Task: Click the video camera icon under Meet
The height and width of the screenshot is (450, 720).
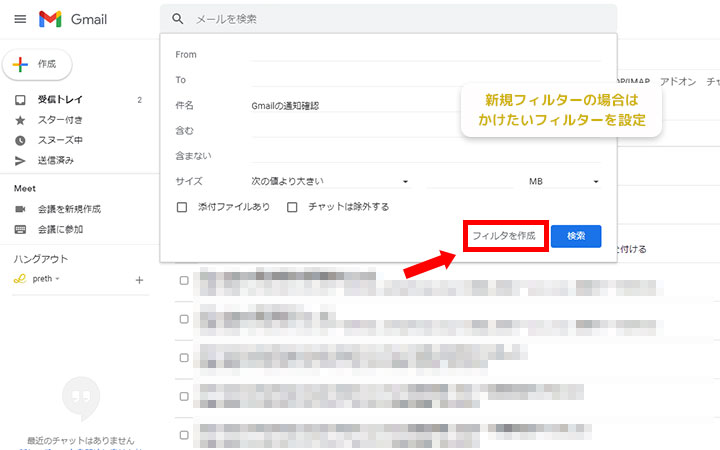Action: click(x=20, y=209)
